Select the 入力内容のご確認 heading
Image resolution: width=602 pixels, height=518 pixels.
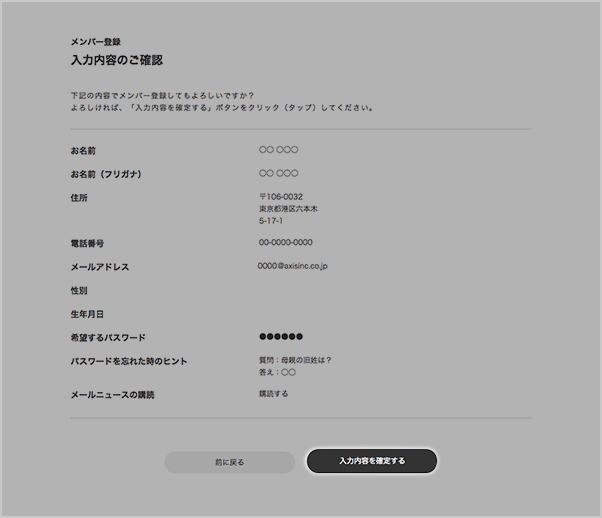[117, 60]
